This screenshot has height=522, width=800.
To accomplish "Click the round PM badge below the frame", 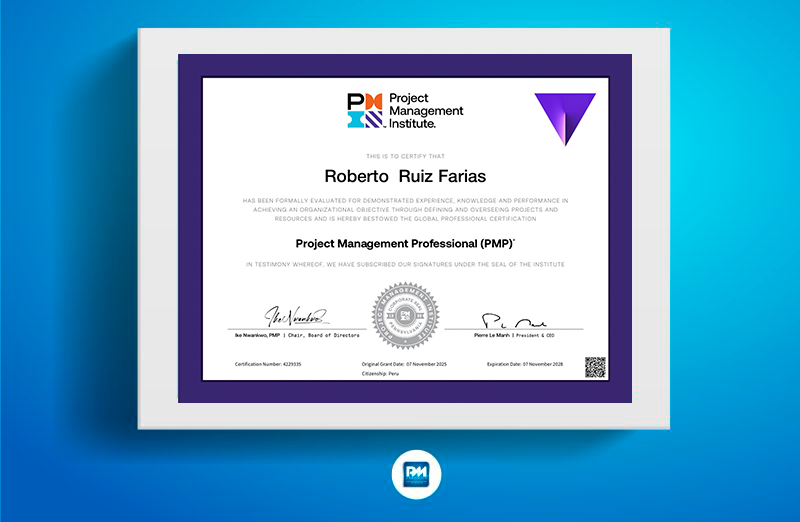I will (416, 474).
